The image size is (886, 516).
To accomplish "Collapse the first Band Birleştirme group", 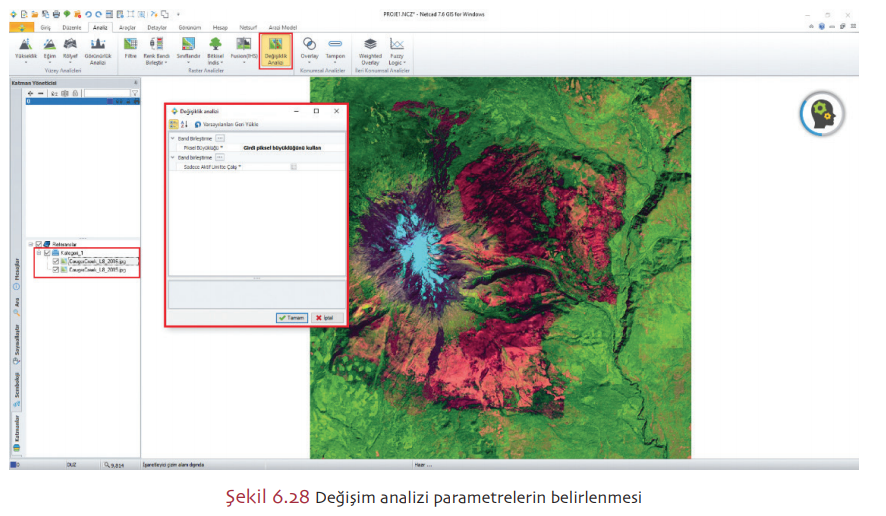I will click(x=172, y=137).
